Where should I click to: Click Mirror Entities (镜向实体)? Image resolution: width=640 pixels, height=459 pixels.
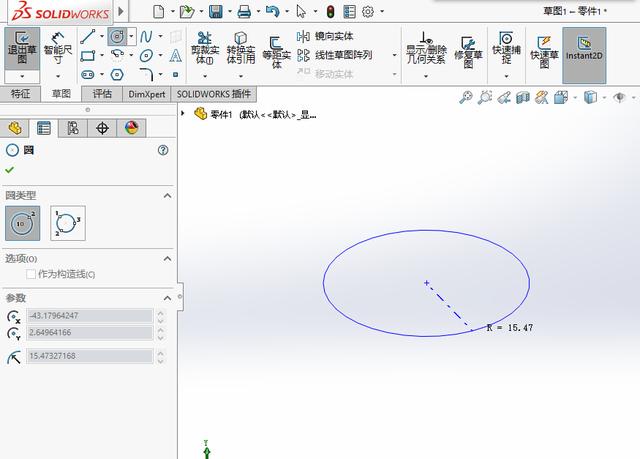point(325,36)
